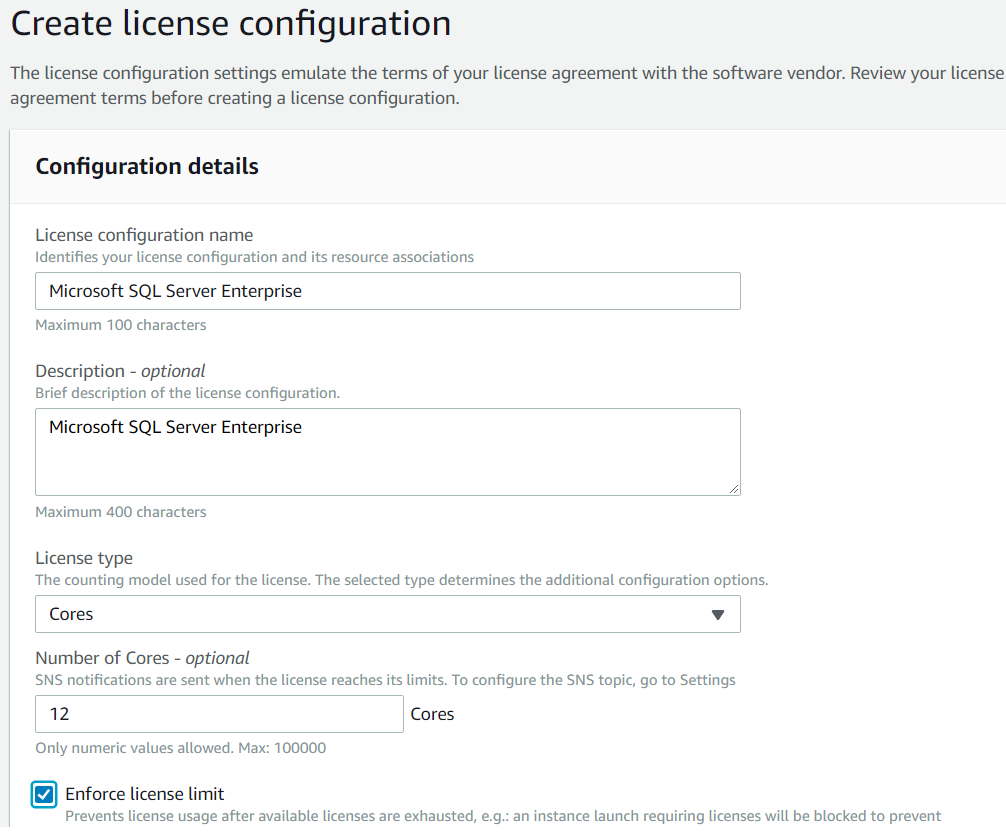
Task: Click the "Enforce license limit" label text
Action: tap(145, 794)
